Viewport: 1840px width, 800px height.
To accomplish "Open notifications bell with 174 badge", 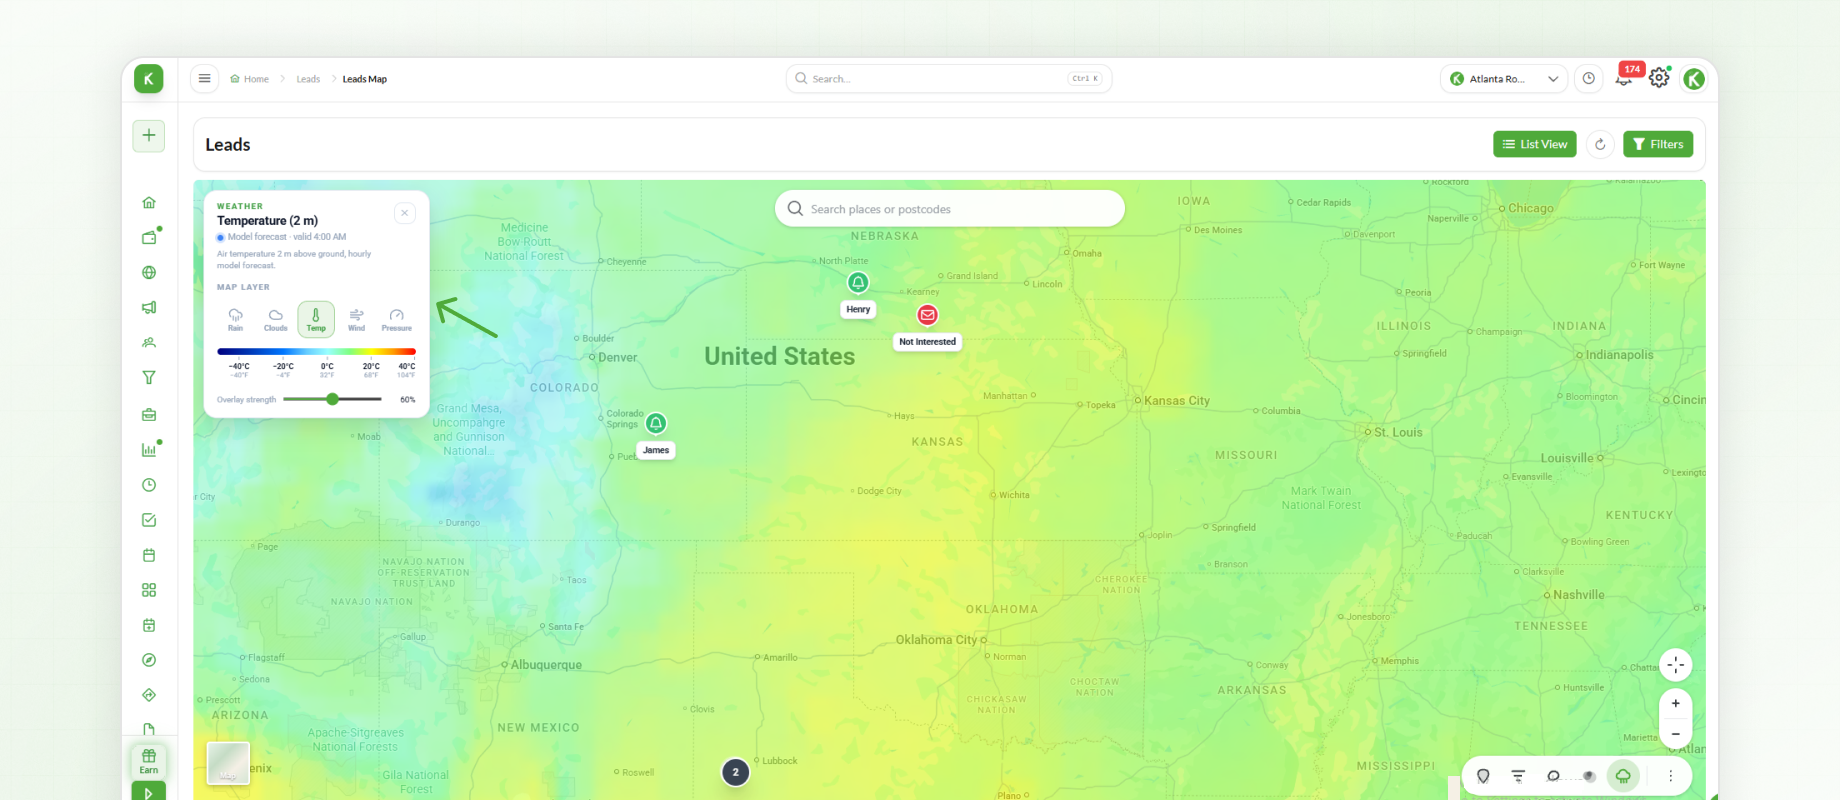I will click(1624, 78).
